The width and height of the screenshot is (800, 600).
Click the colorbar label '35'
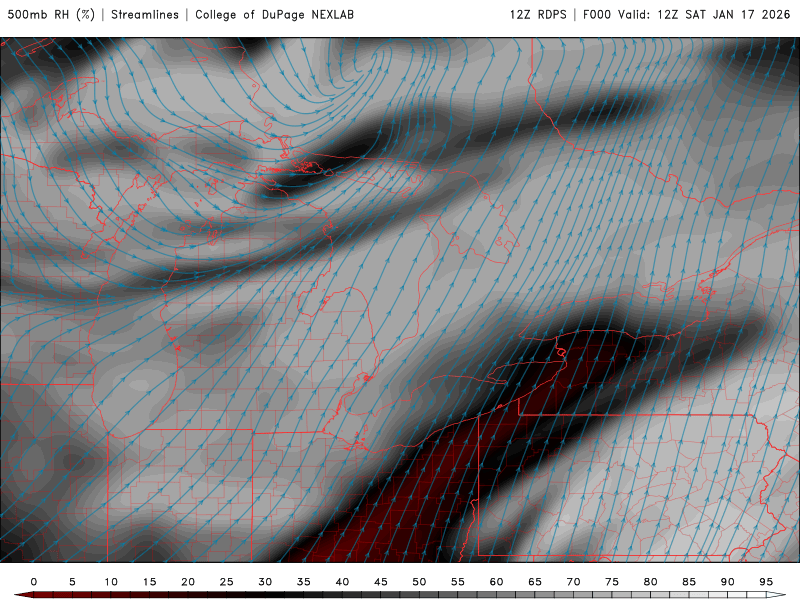coord(304,582)
